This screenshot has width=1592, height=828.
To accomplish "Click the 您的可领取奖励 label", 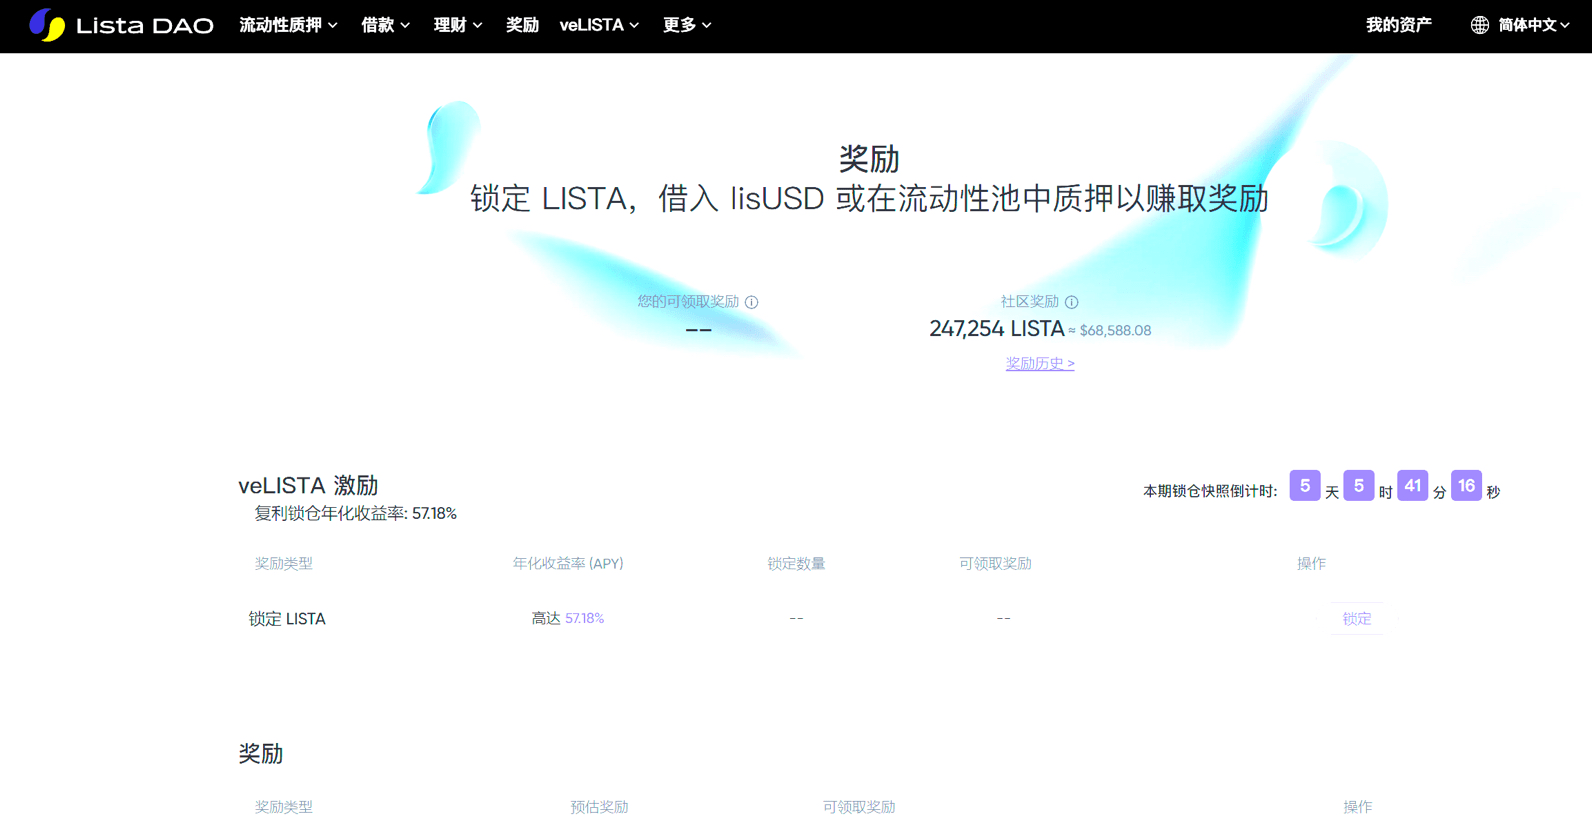I will click(688, 302).
